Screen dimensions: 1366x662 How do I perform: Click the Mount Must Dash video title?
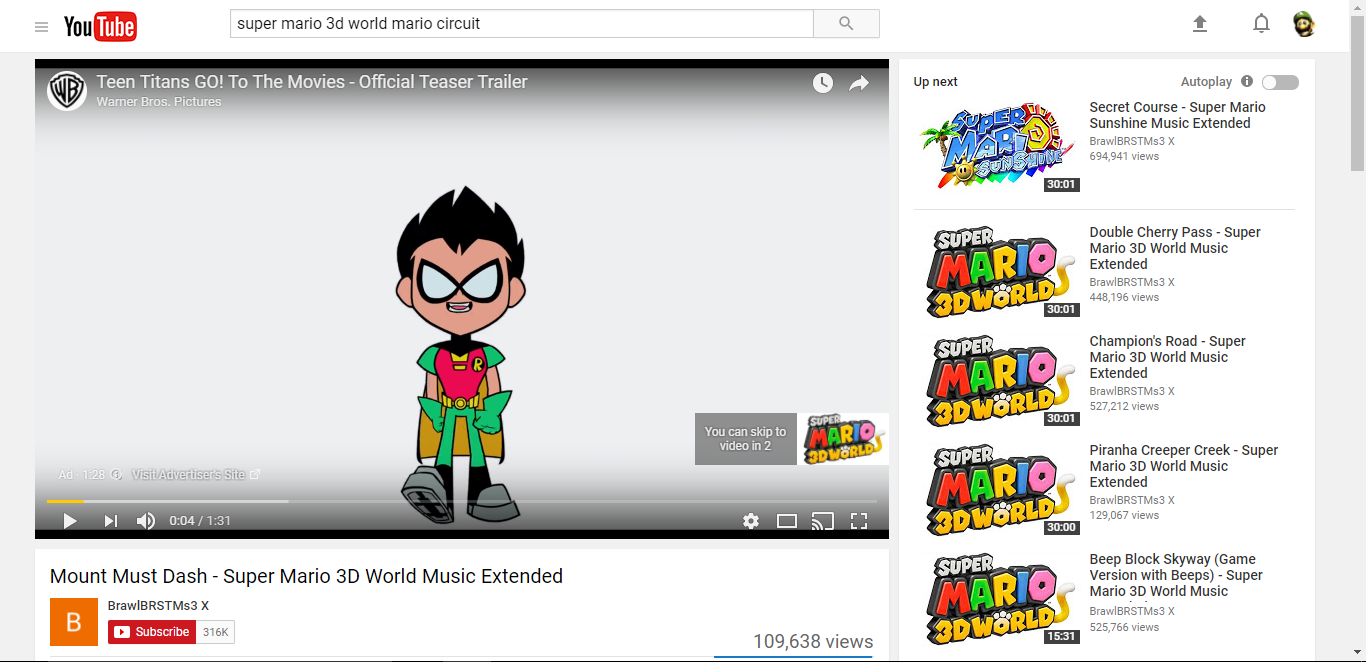(306, 576)
